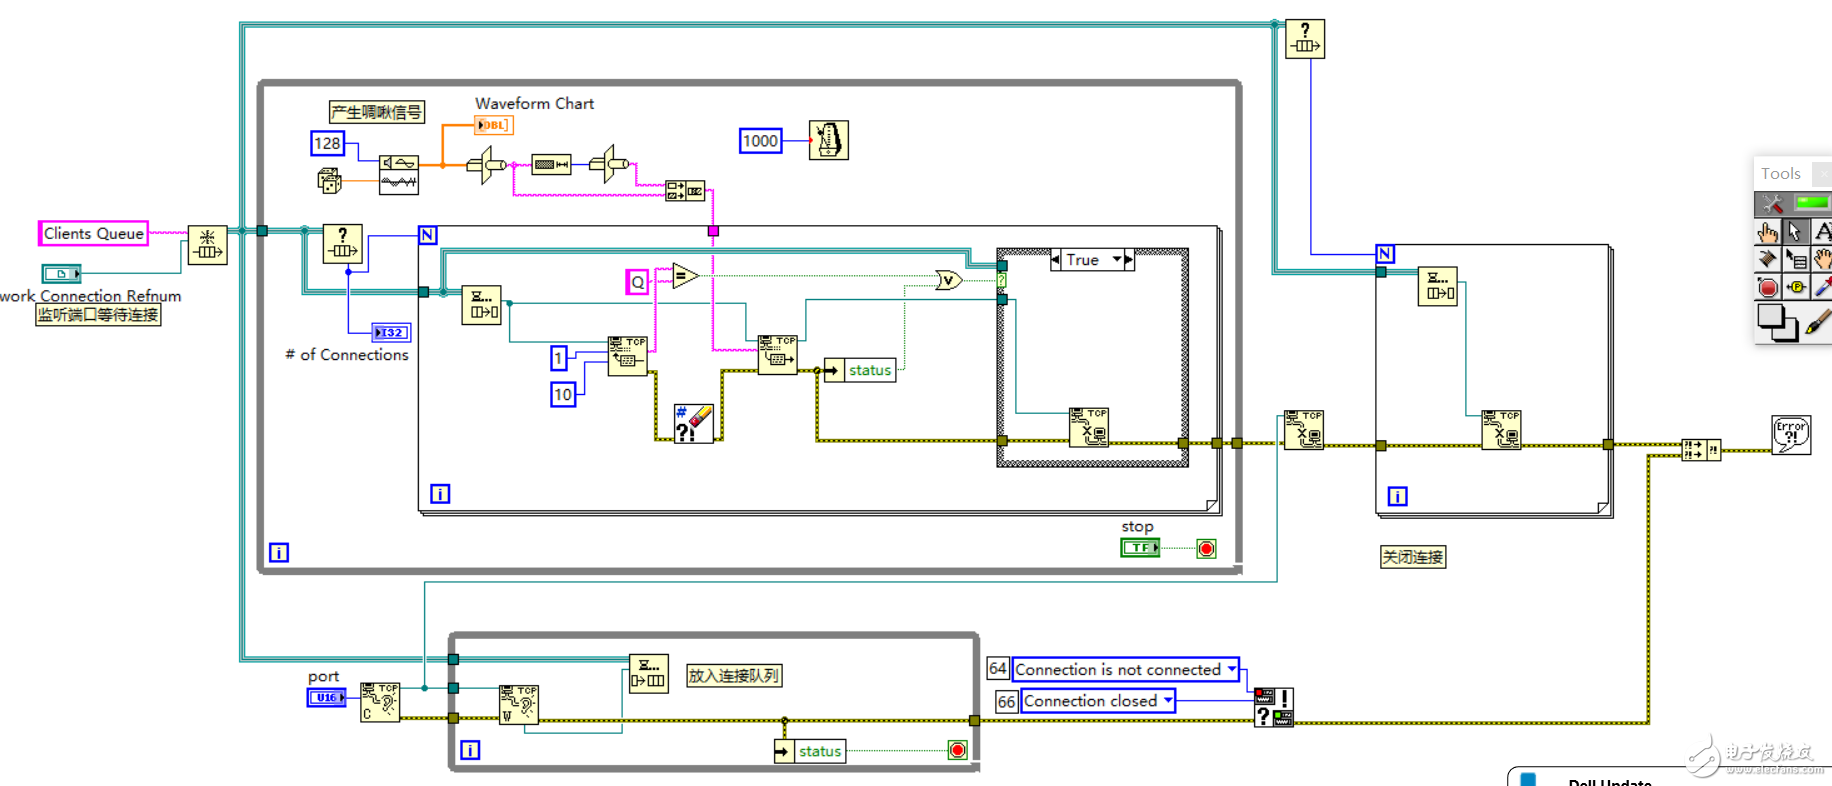This screenshot has width=1832, height=786.
Task: Select the Connect Wire spool tool
Action: (x=1768, y=260)
